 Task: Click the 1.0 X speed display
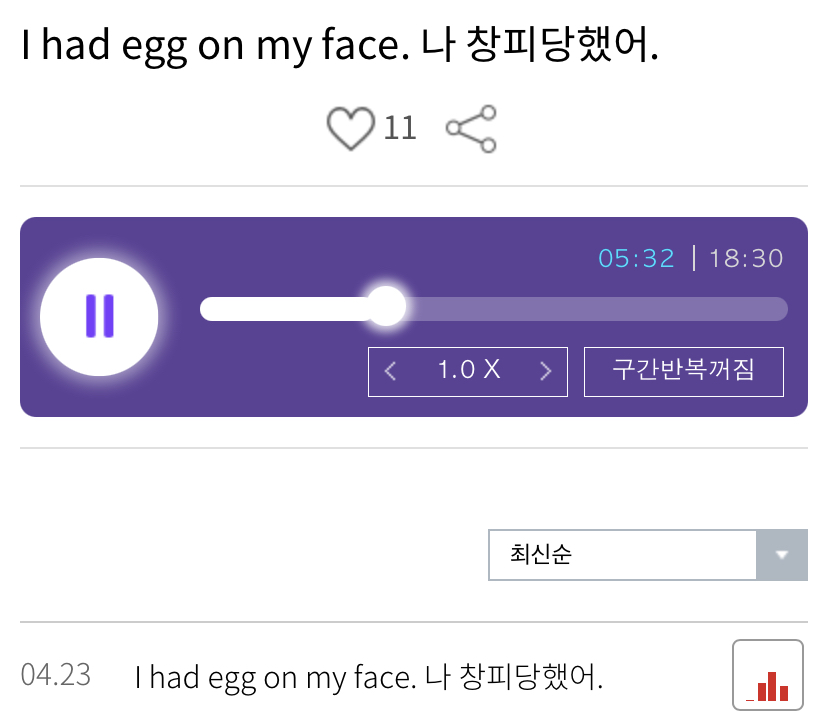pos(467,370)
